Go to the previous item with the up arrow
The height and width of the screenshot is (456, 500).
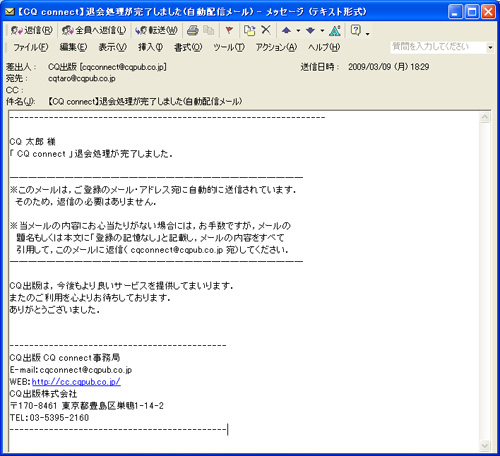click(x=286, y=31)
